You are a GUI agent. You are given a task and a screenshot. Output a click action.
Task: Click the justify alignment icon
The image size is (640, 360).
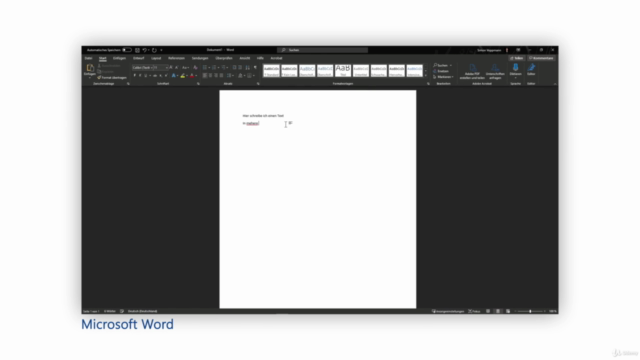(222, 76)
